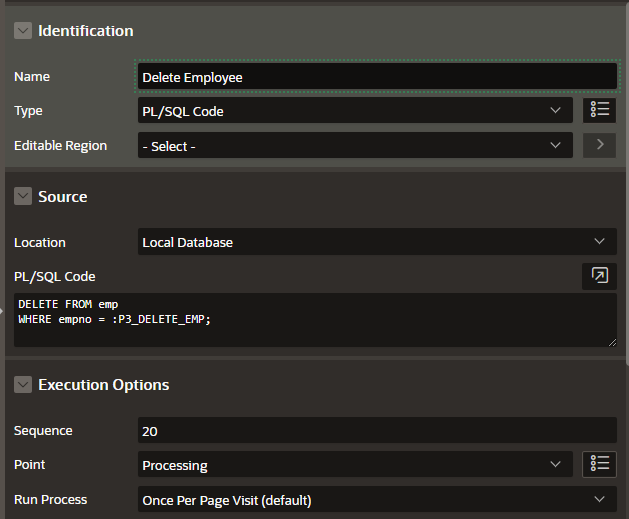Open quick pick list beside Type field
This screenshot has width=629, height=519.
pyautogui.click(x=599, y=110)
